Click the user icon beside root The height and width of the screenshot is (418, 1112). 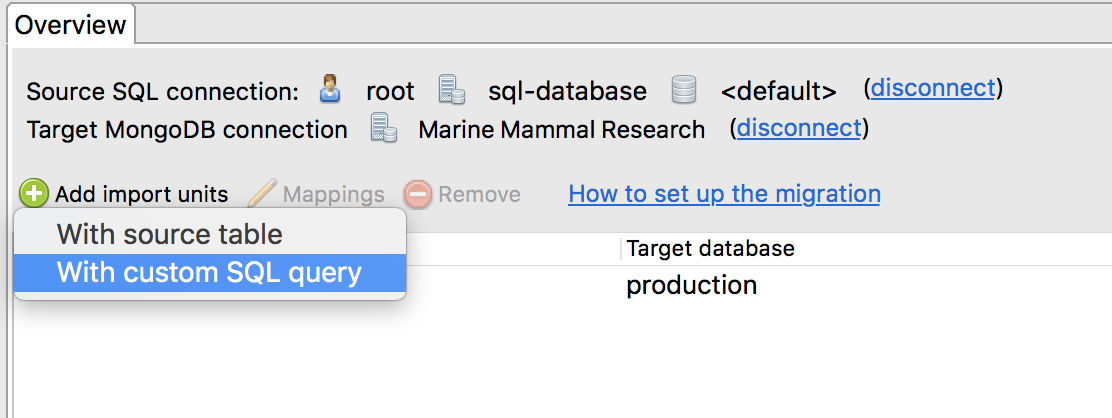[x=330, y=91]
